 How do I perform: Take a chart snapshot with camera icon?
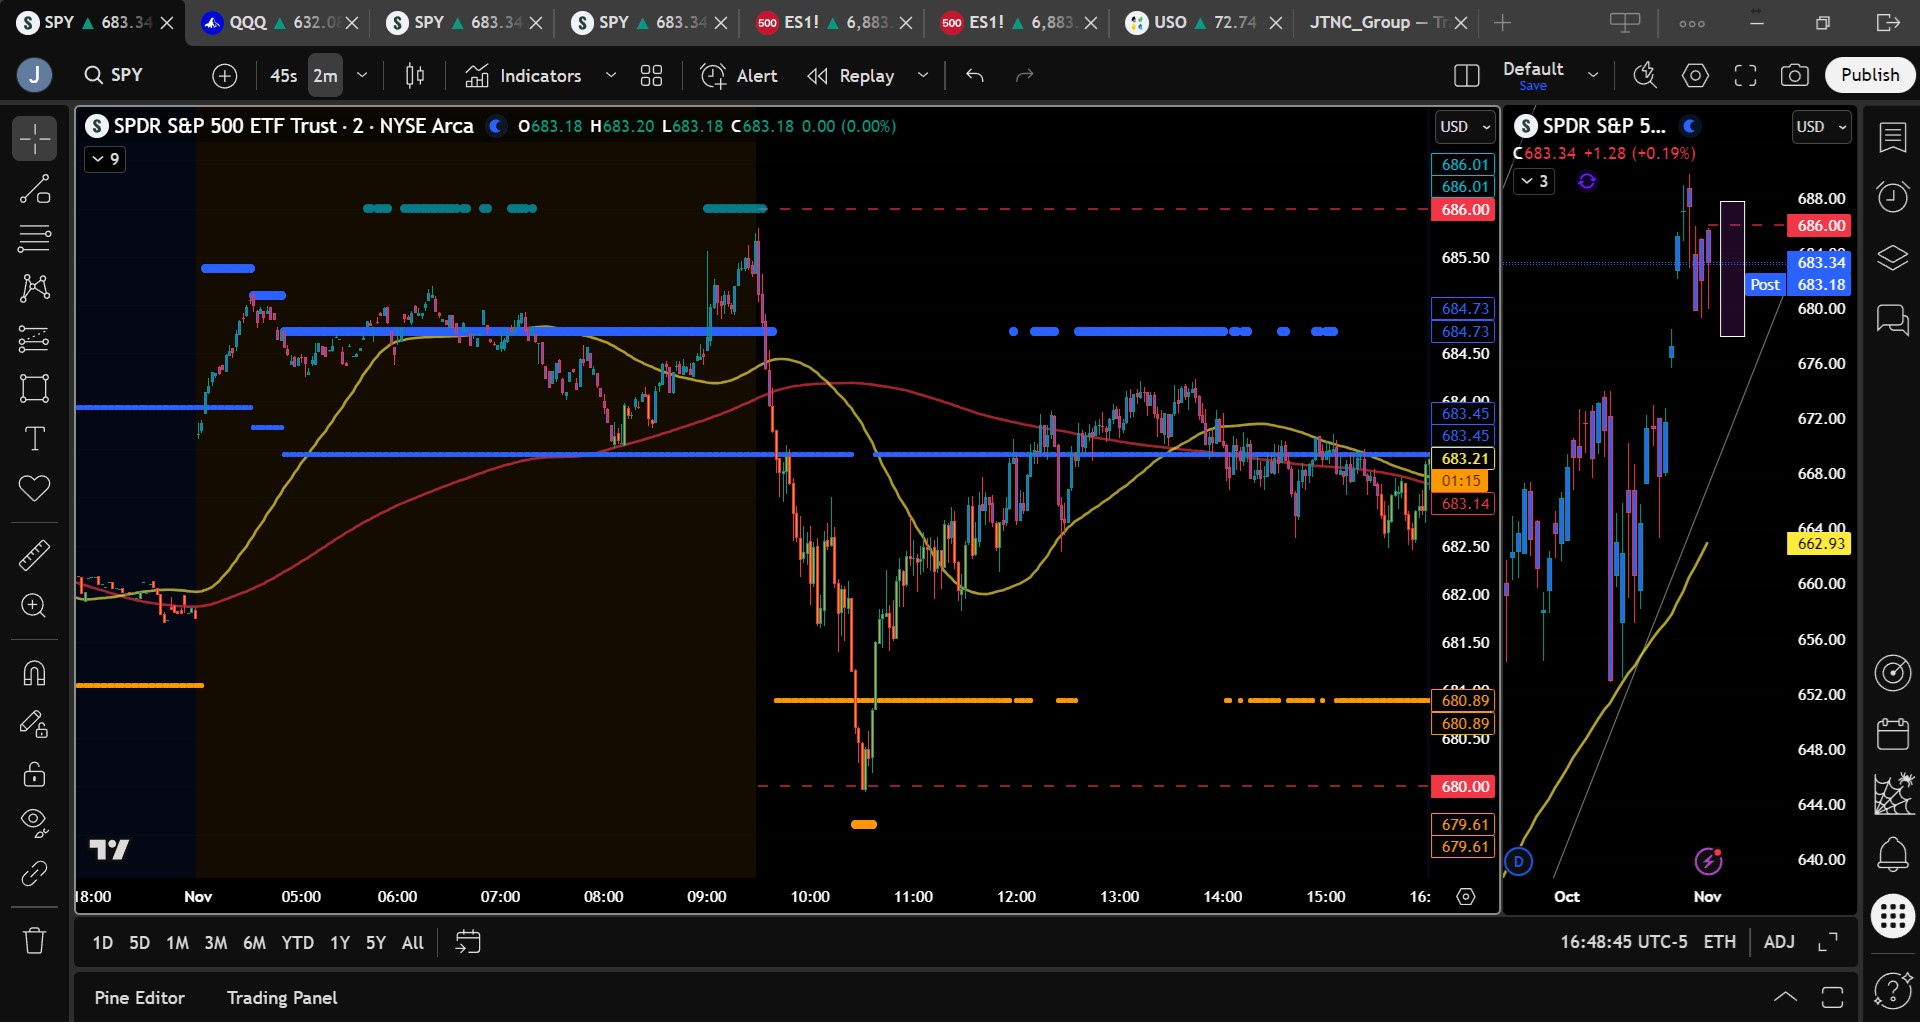(x=1795, y=75)
